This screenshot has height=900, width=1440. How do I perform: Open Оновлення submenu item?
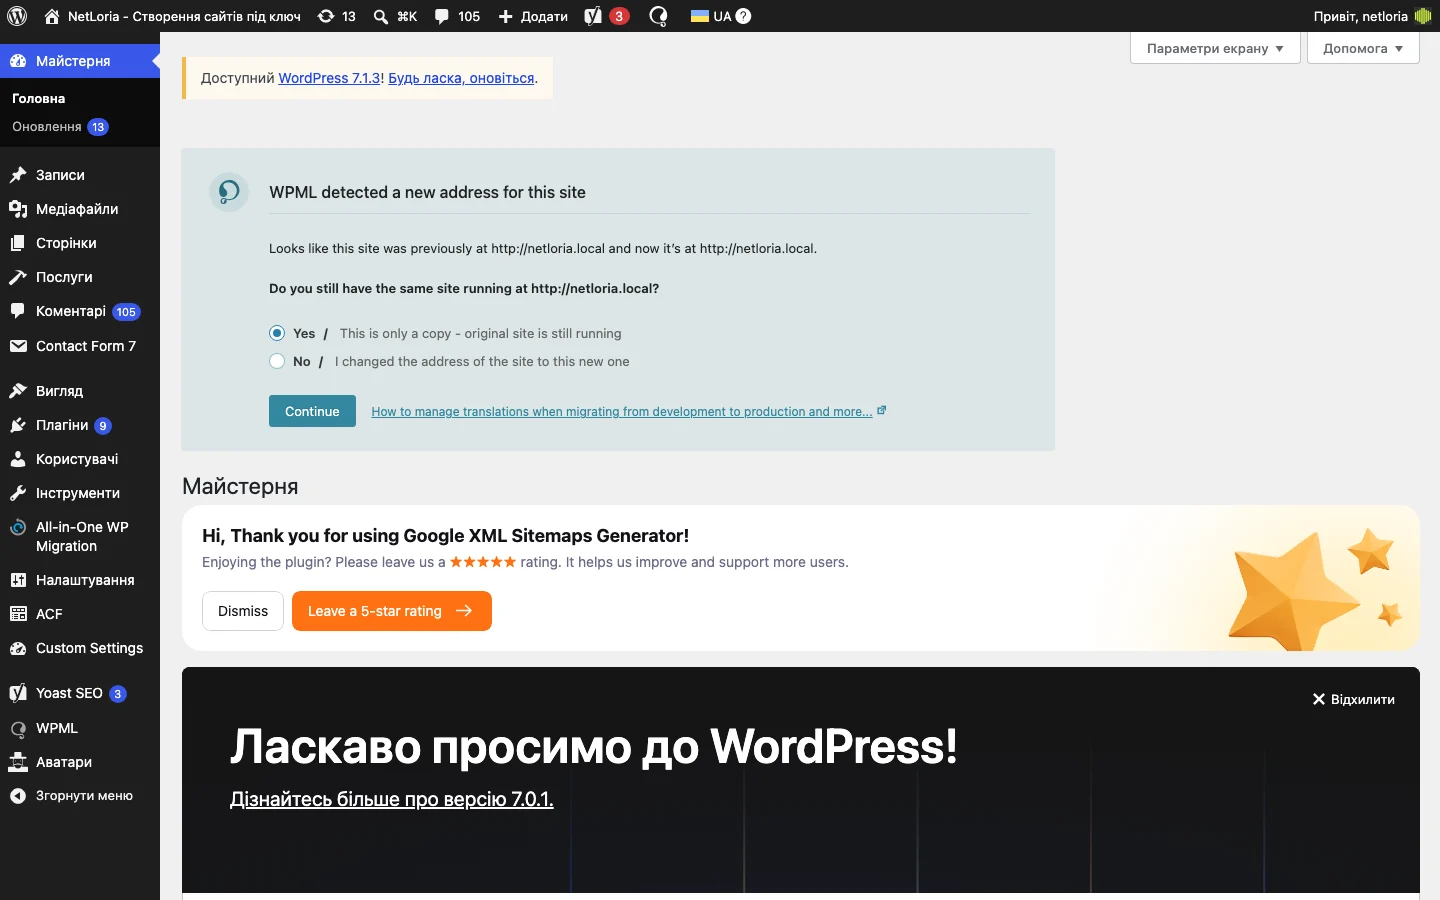pos(60,127)
